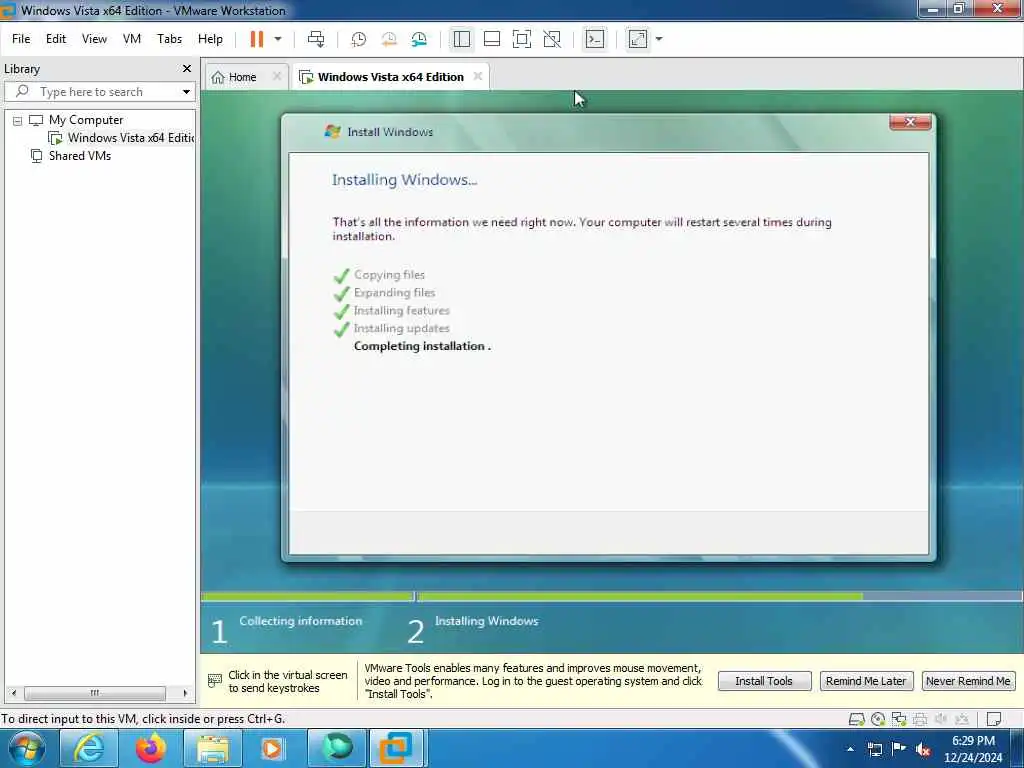Viewport: 1024px width, 768px height.
Task: Click the Unity mode toolbar icon
Action: point(552,39)
